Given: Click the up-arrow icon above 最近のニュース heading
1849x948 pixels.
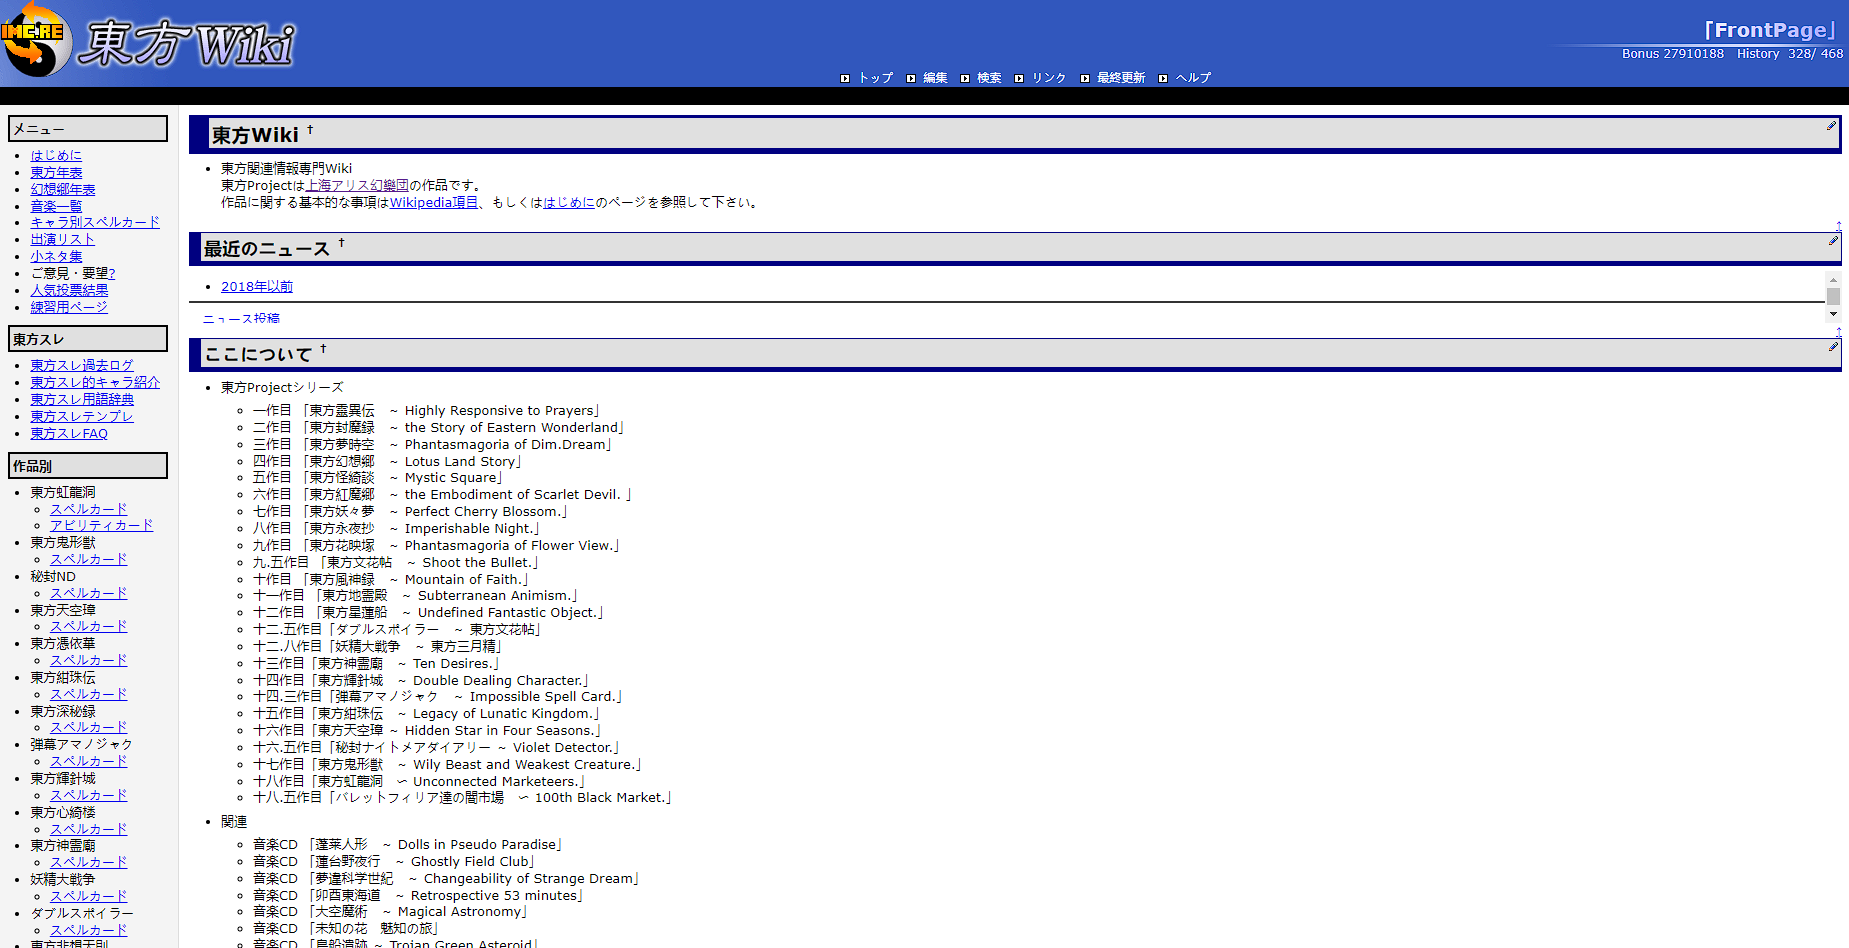Looking at the screenshot, I should [1838, 226].
